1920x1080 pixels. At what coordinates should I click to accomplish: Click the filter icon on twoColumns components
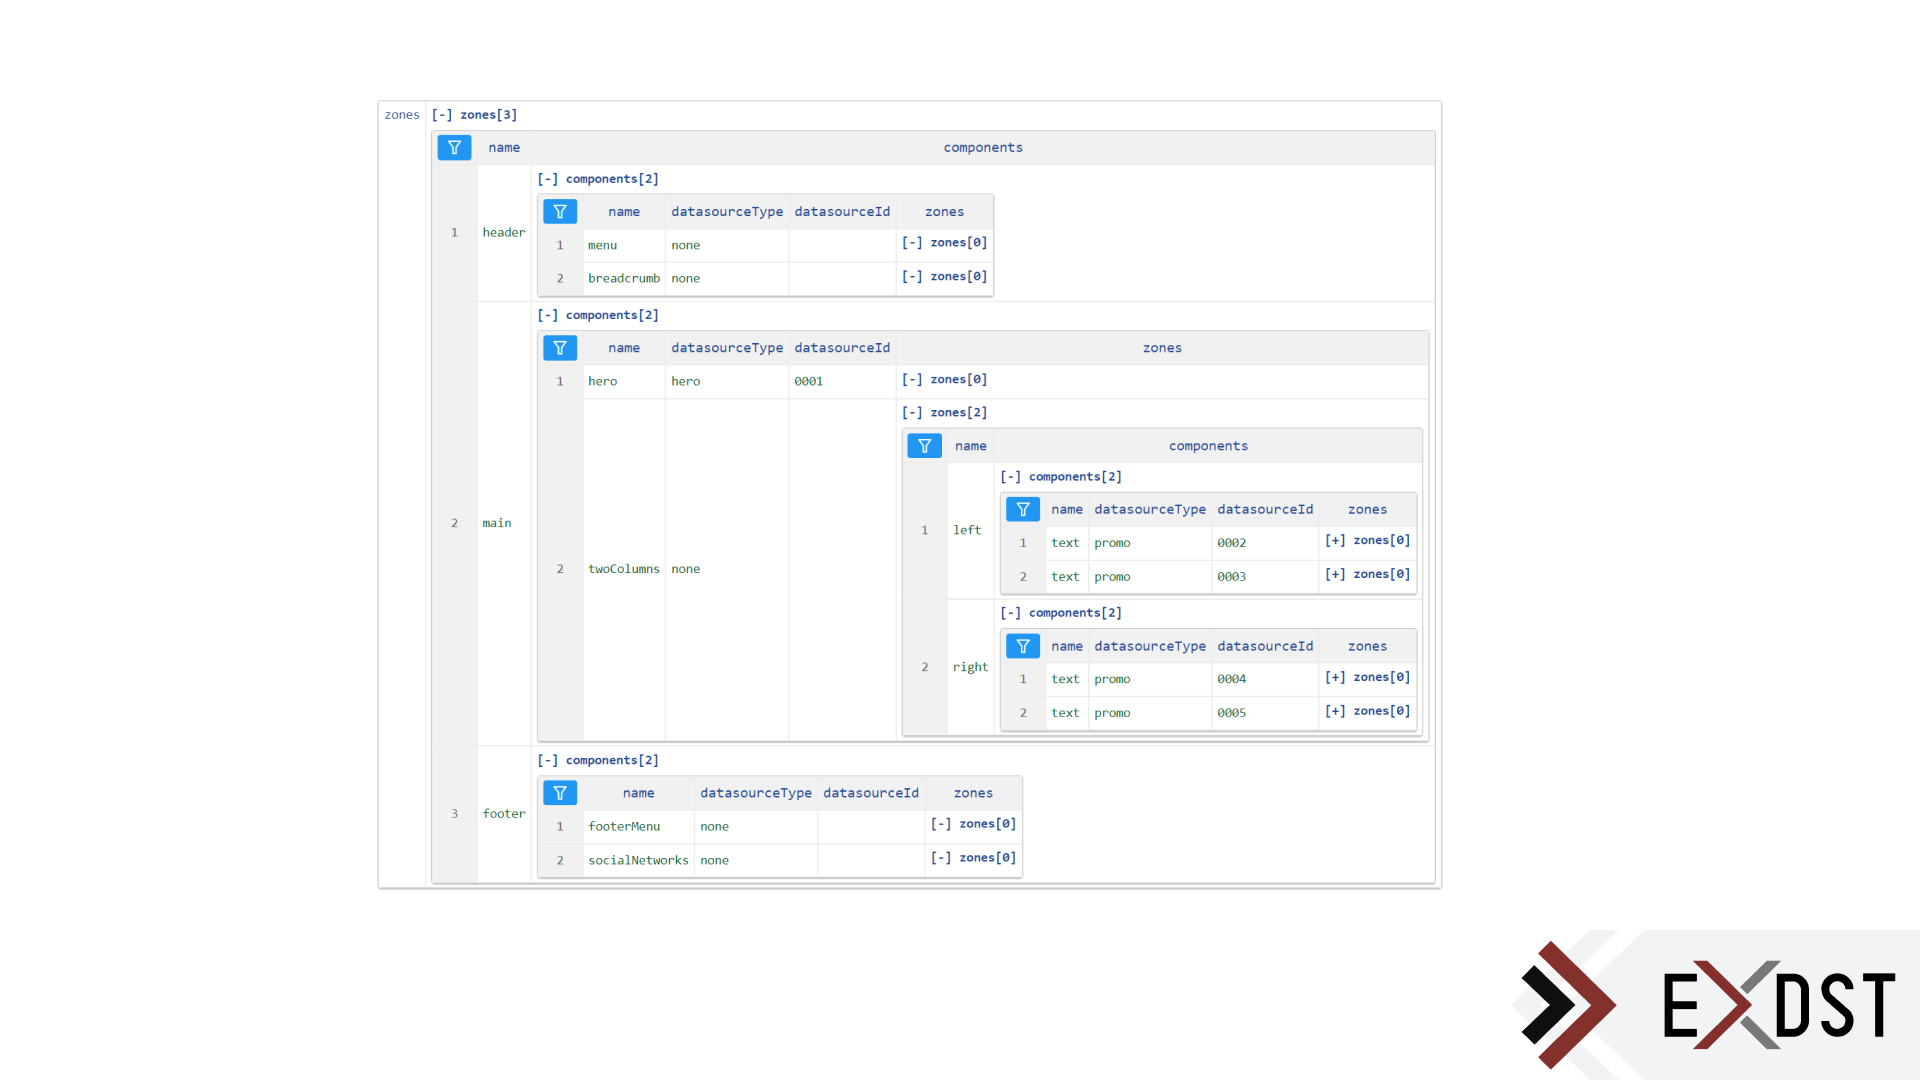tap(923, 446)
